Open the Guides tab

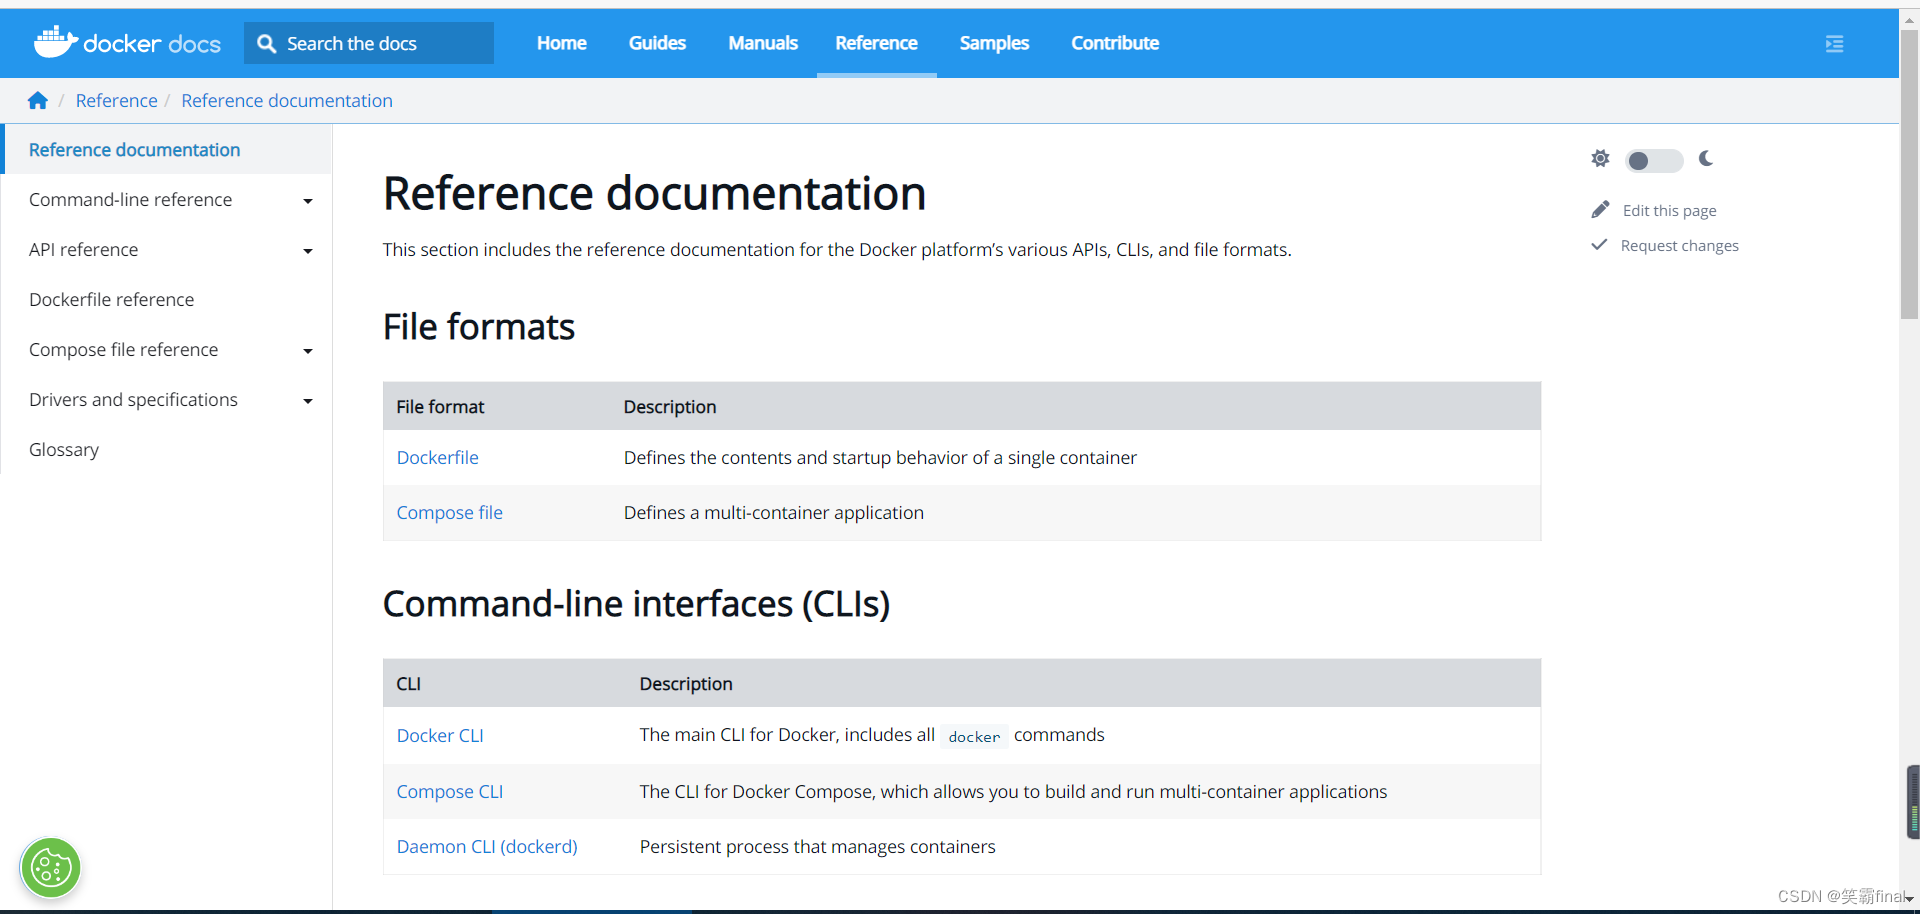pyautogui.click(x=657, y=43)
